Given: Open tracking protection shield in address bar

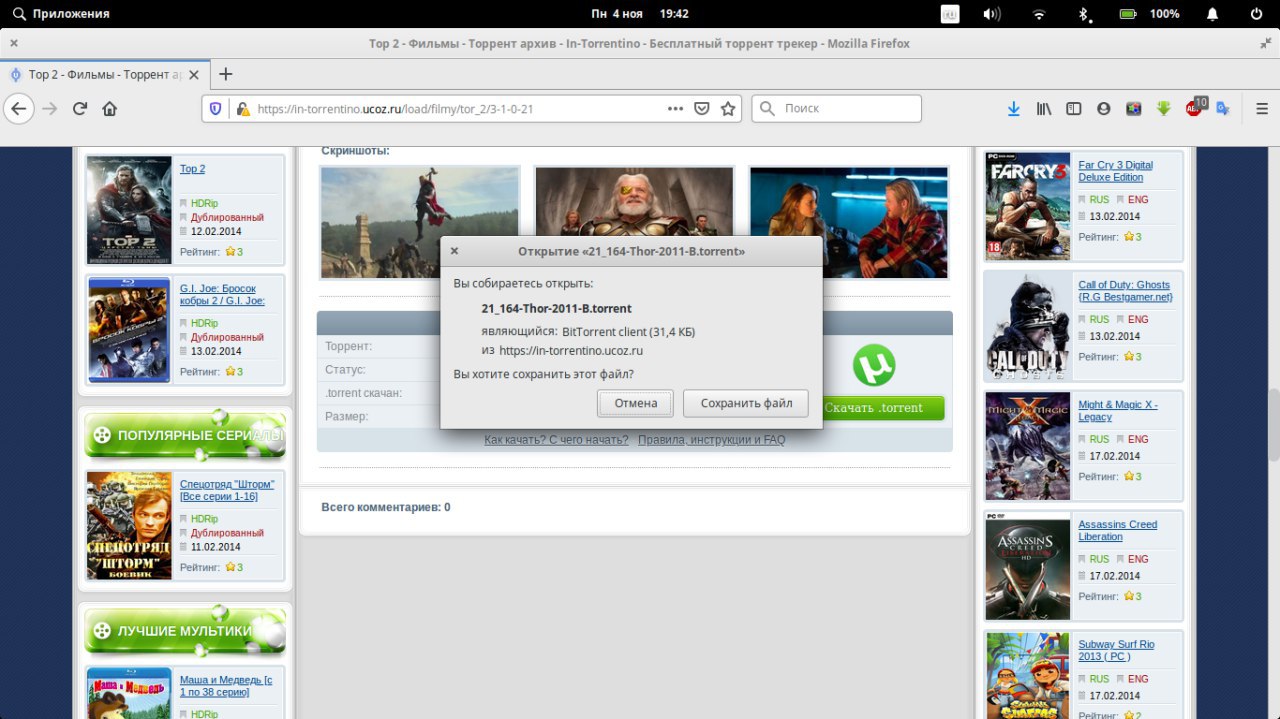Looking at the screenshot, I should point(215,108).
